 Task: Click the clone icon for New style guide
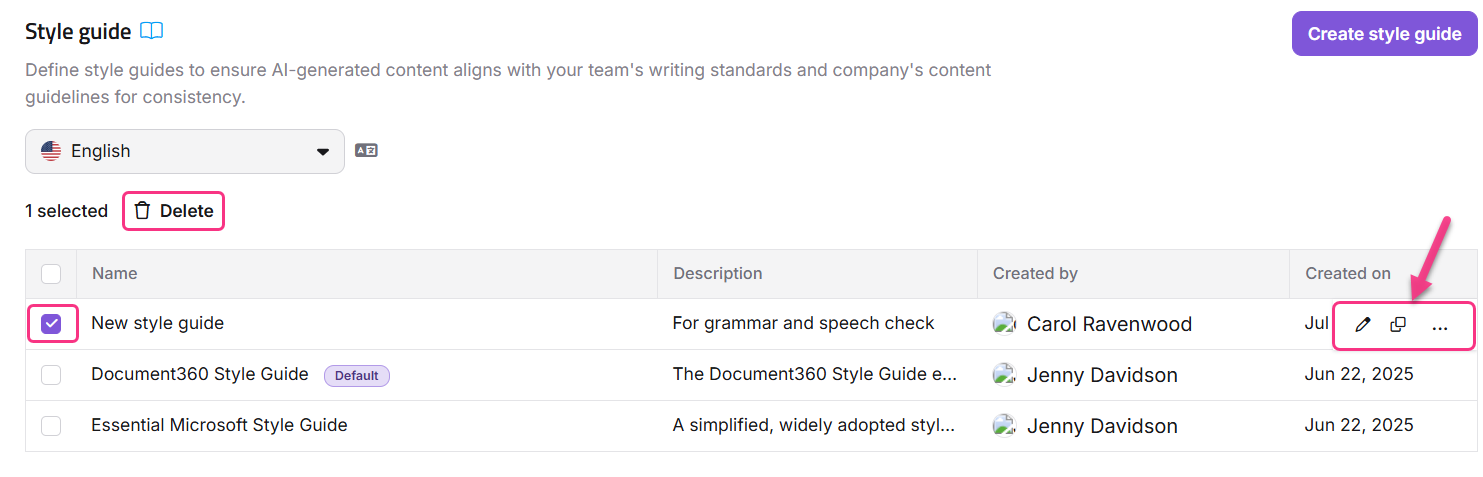[x=1398, y=325]
